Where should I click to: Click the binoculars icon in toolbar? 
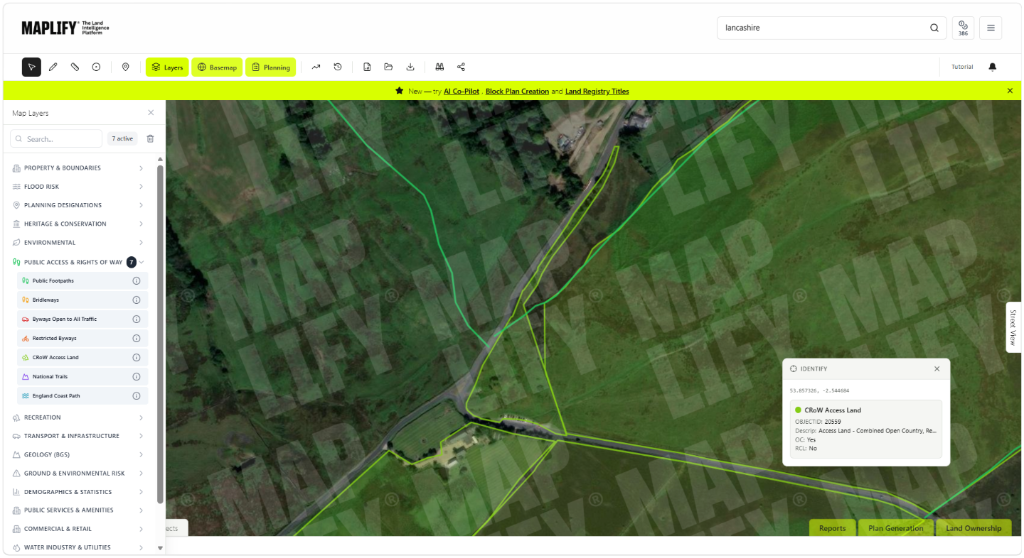click(x=440, y=67)
